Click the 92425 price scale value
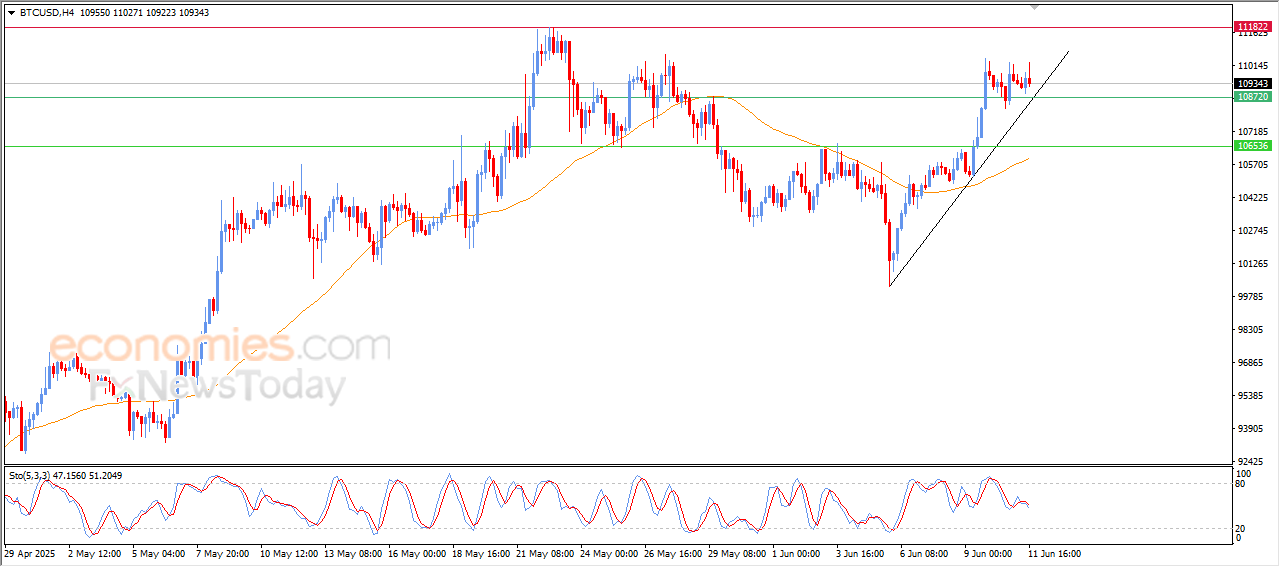 tap(1250, 462)
